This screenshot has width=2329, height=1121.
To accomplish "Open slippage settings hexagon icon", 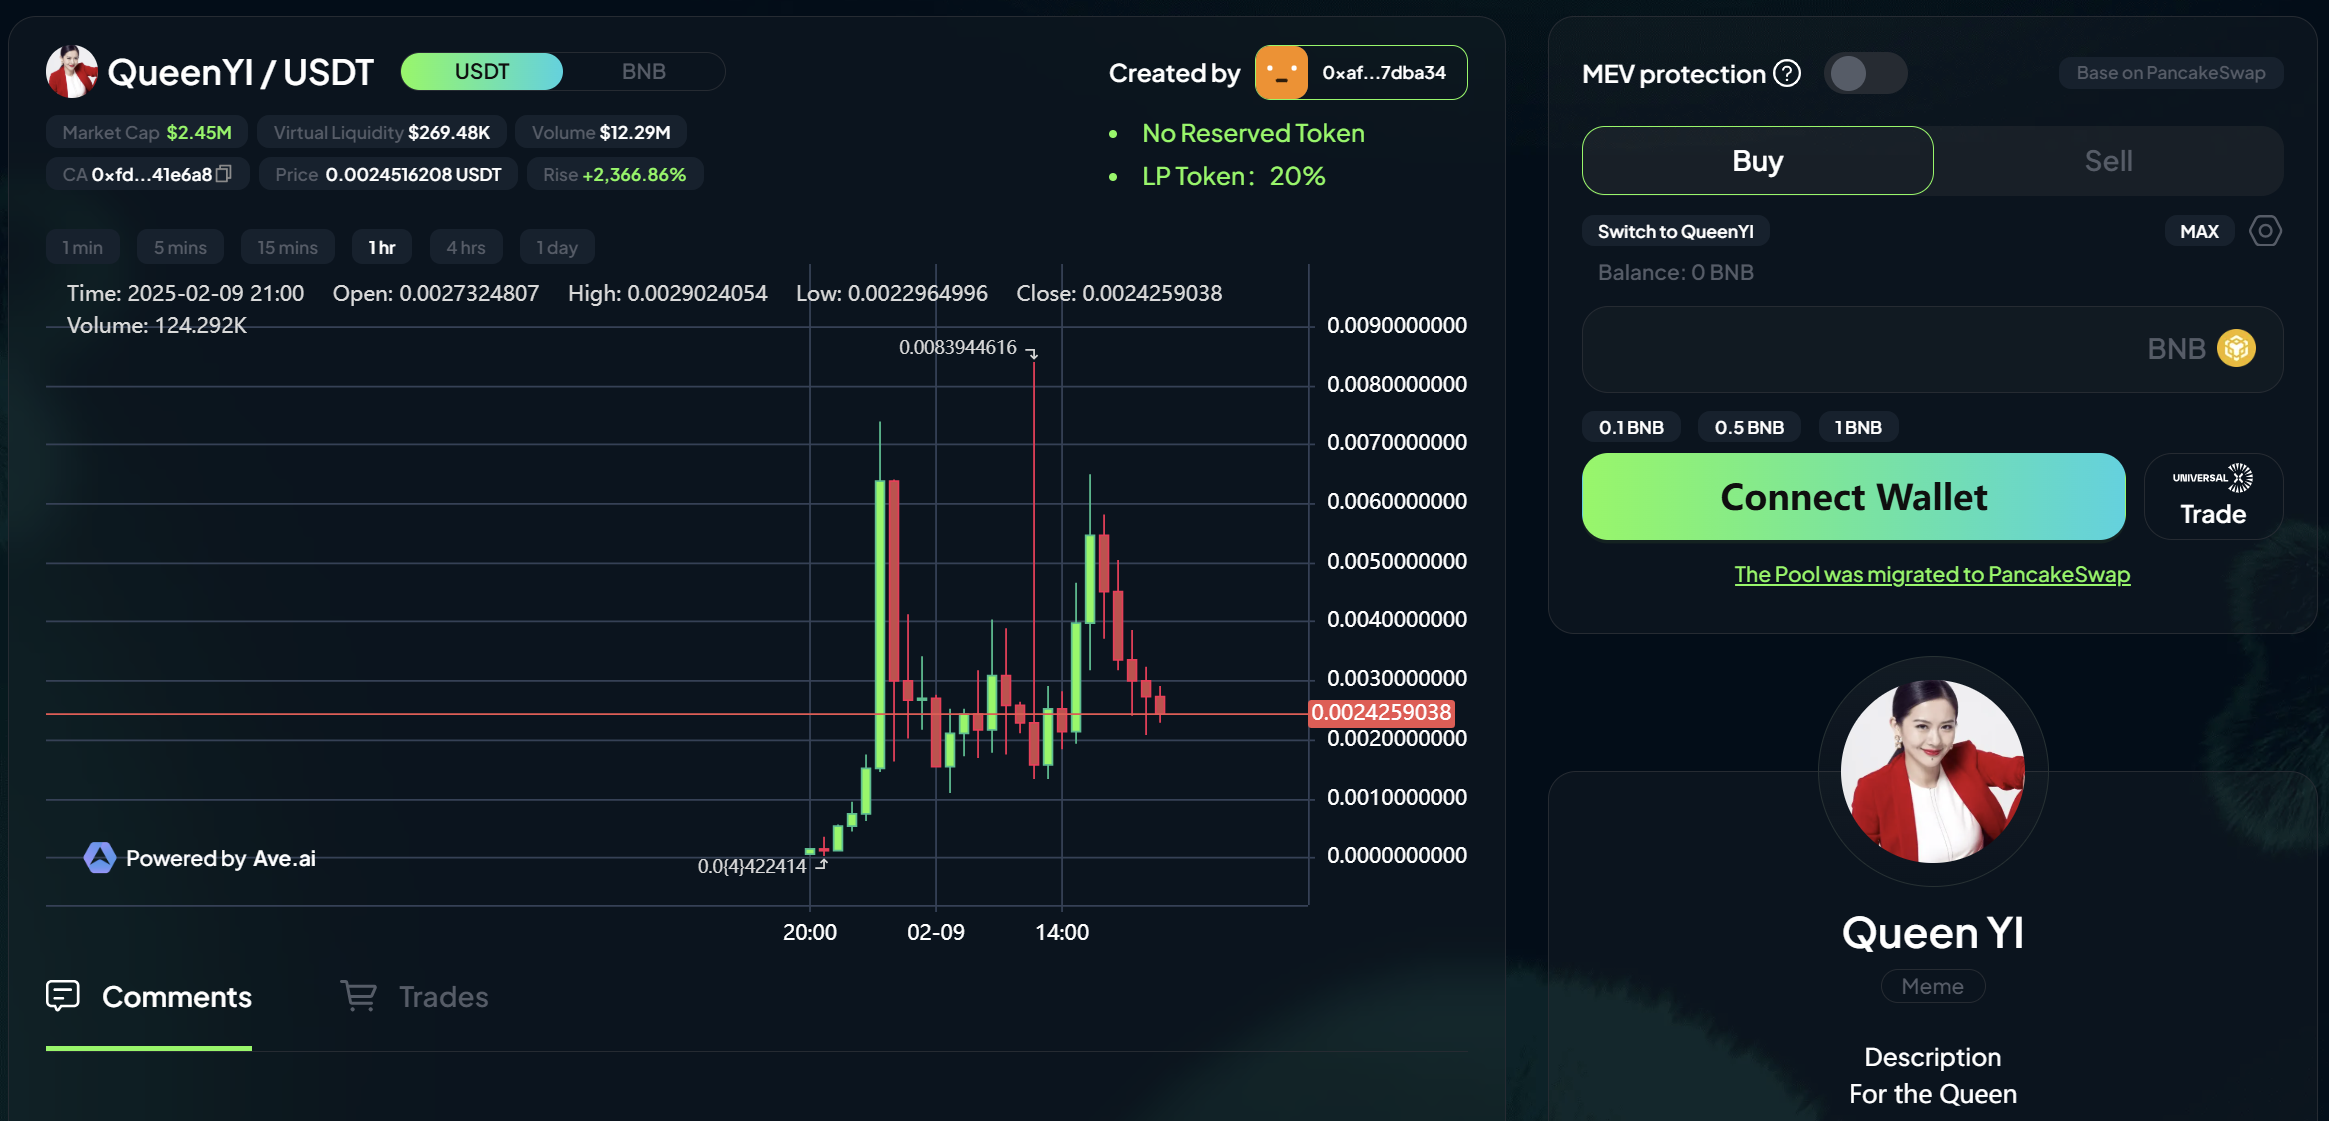I will (x=2264, y=231).
